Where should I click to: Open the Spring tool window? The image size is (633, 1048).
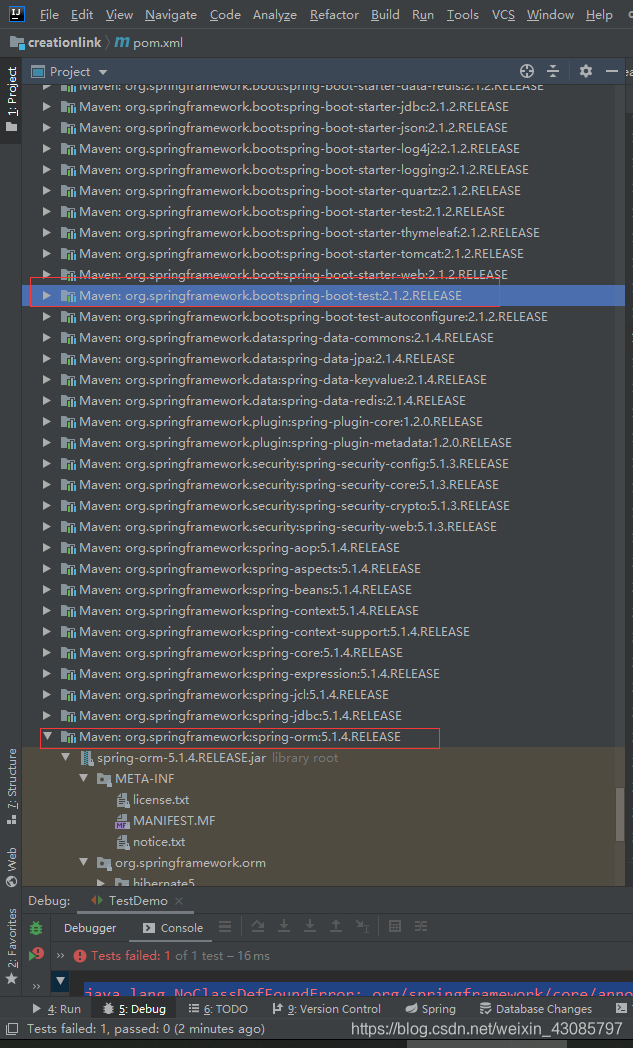point(430,1009)
